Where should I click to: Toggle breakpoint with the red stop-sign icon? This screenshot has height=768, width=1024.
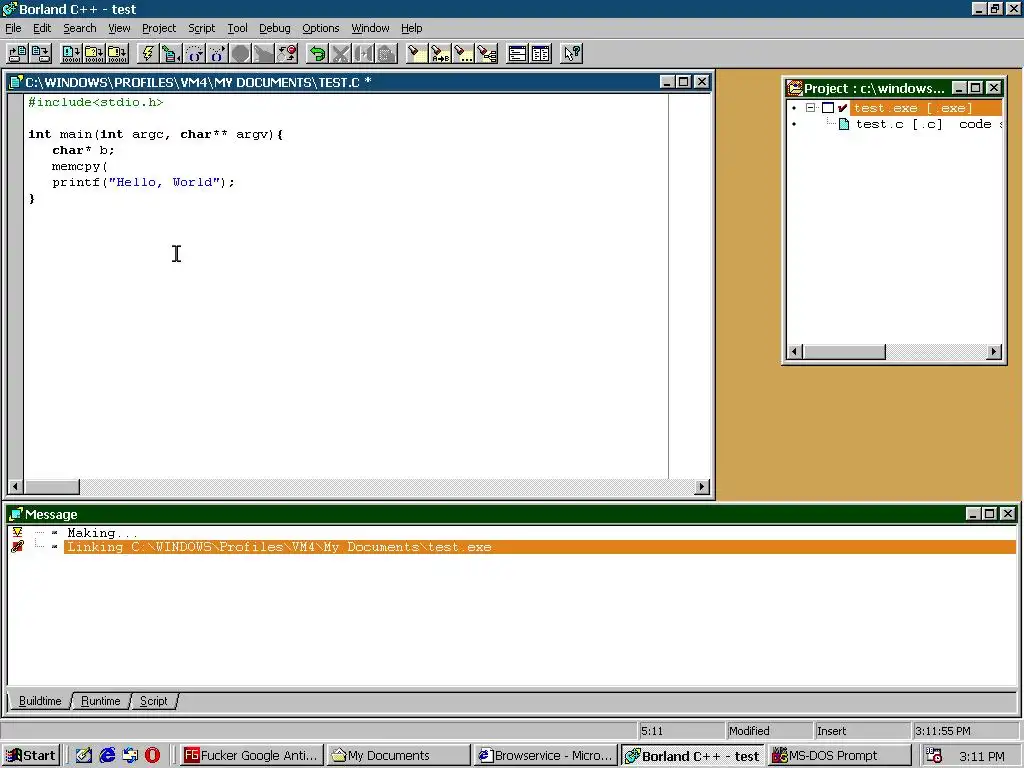click(x=287, y=54)
